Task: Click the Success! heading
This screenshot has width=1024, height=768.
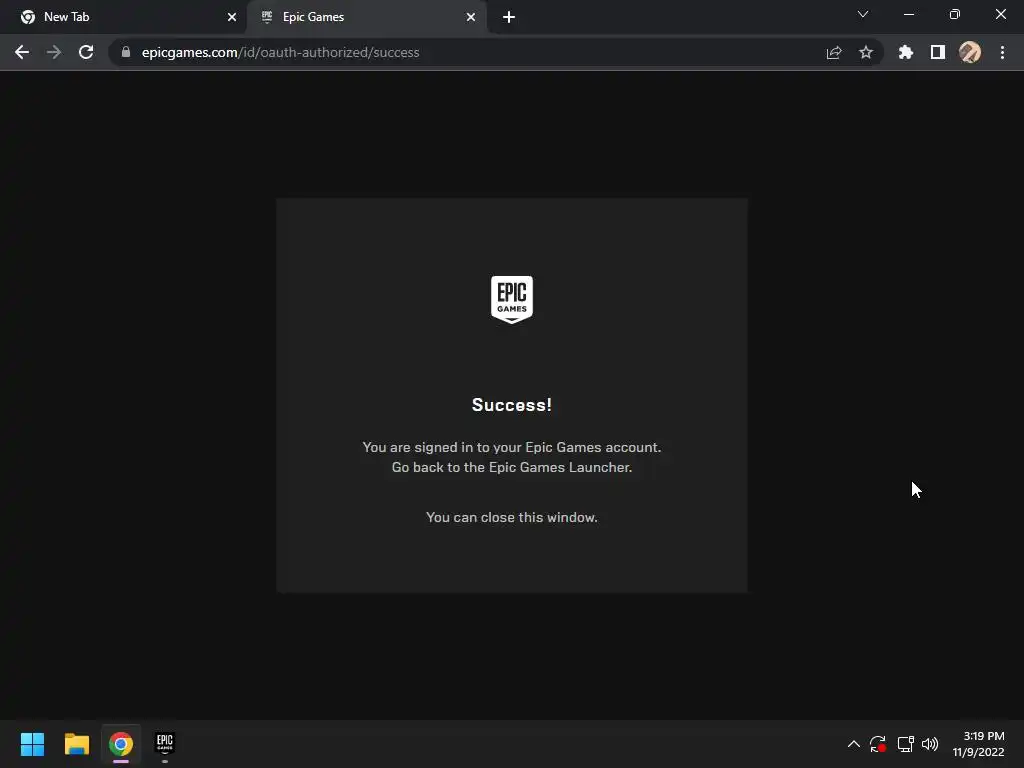Action: coord(512,405)
